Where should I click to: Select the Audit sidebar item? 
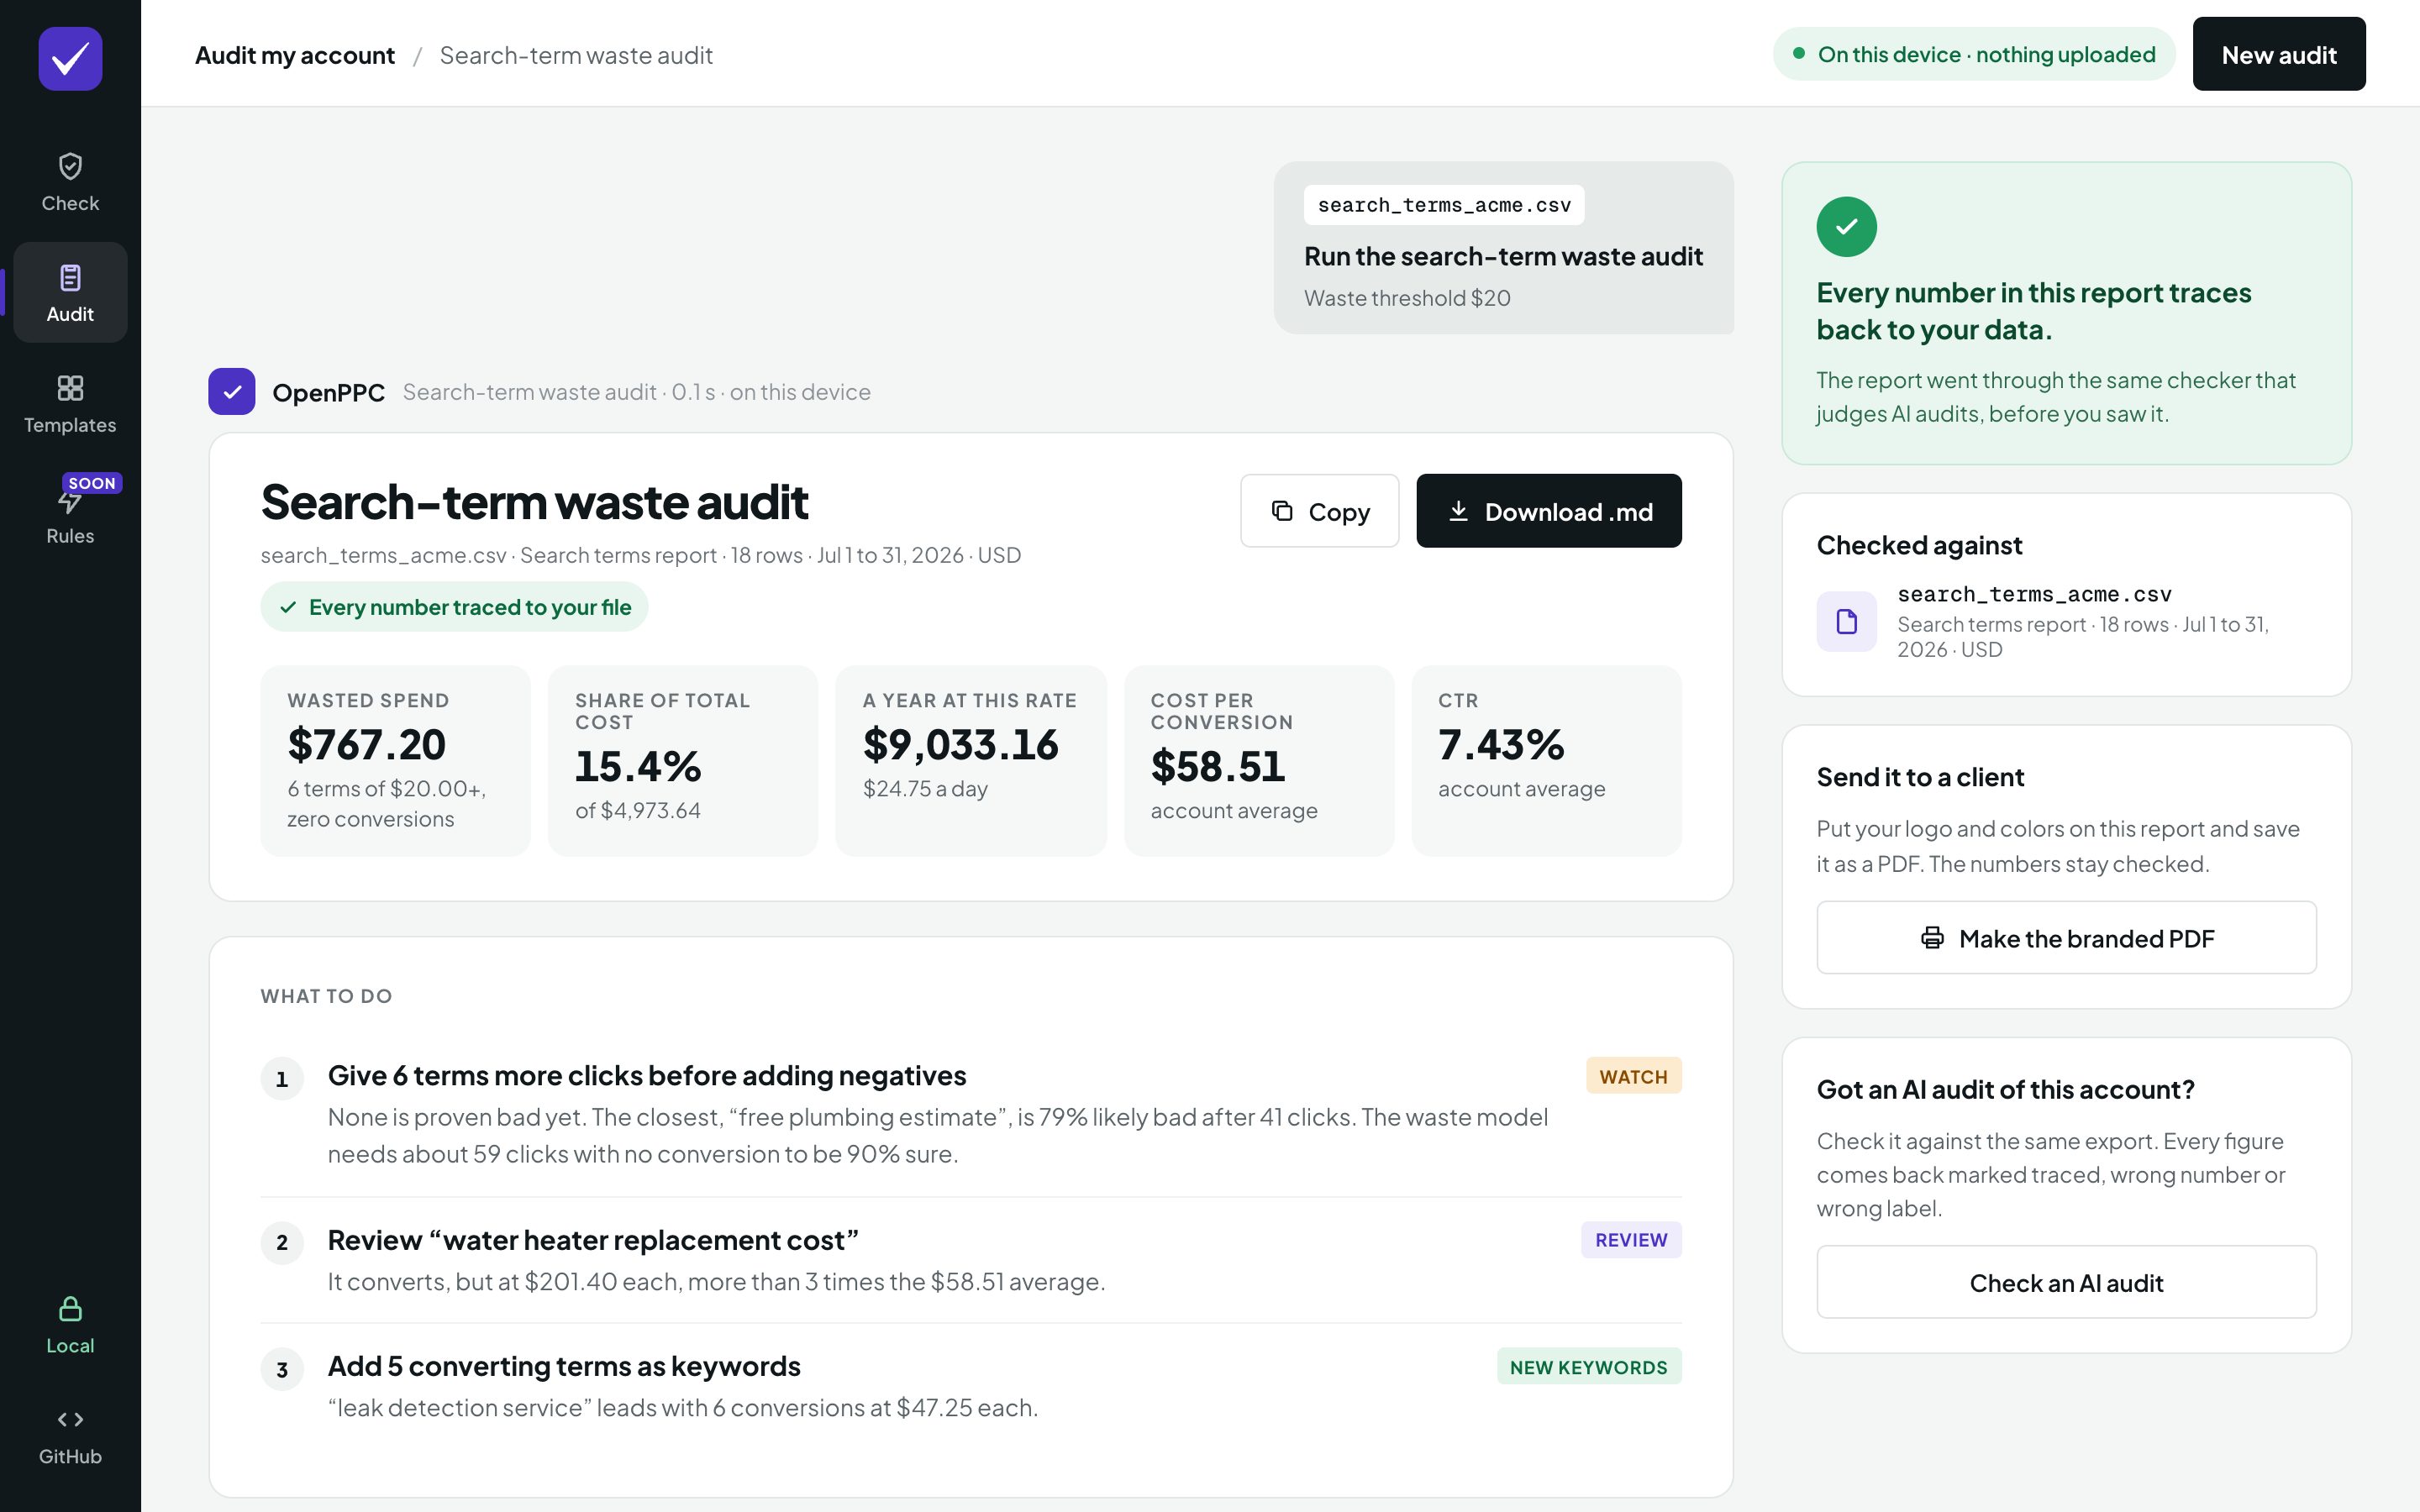click(x=70, y=292)
